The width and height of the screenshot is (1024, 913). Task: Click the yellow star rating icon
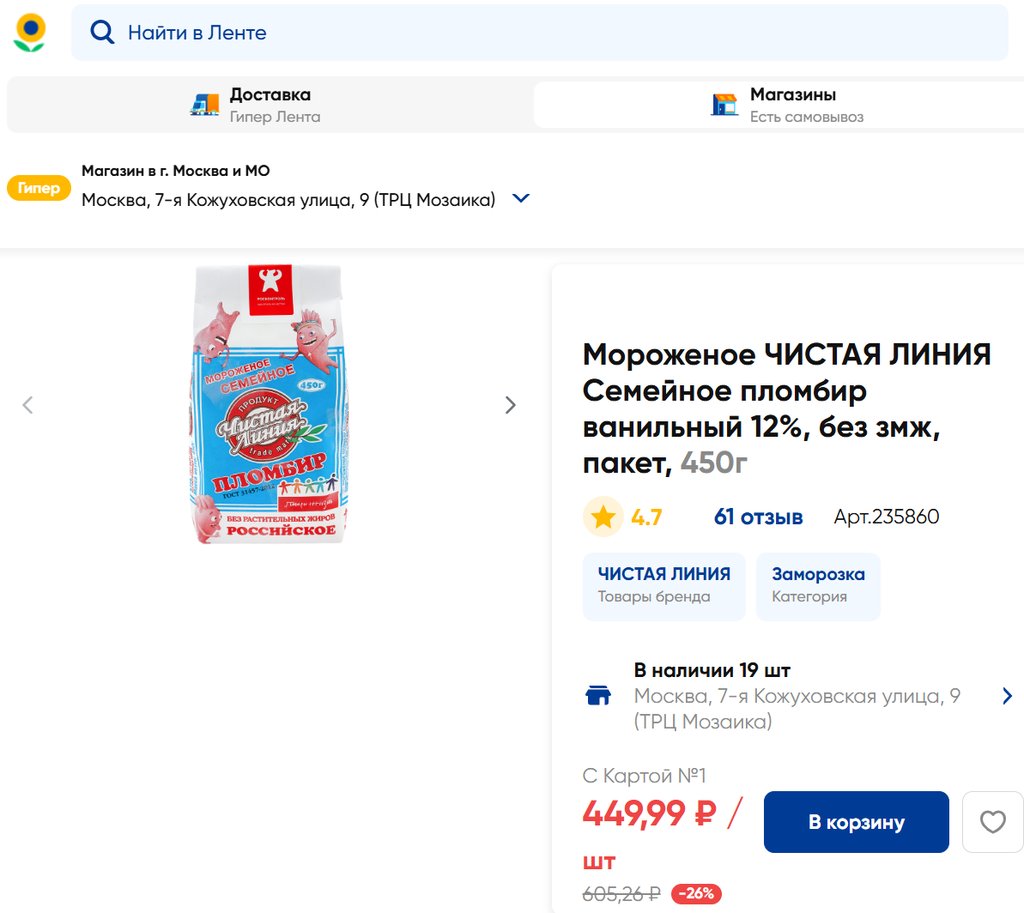(603, 517)
